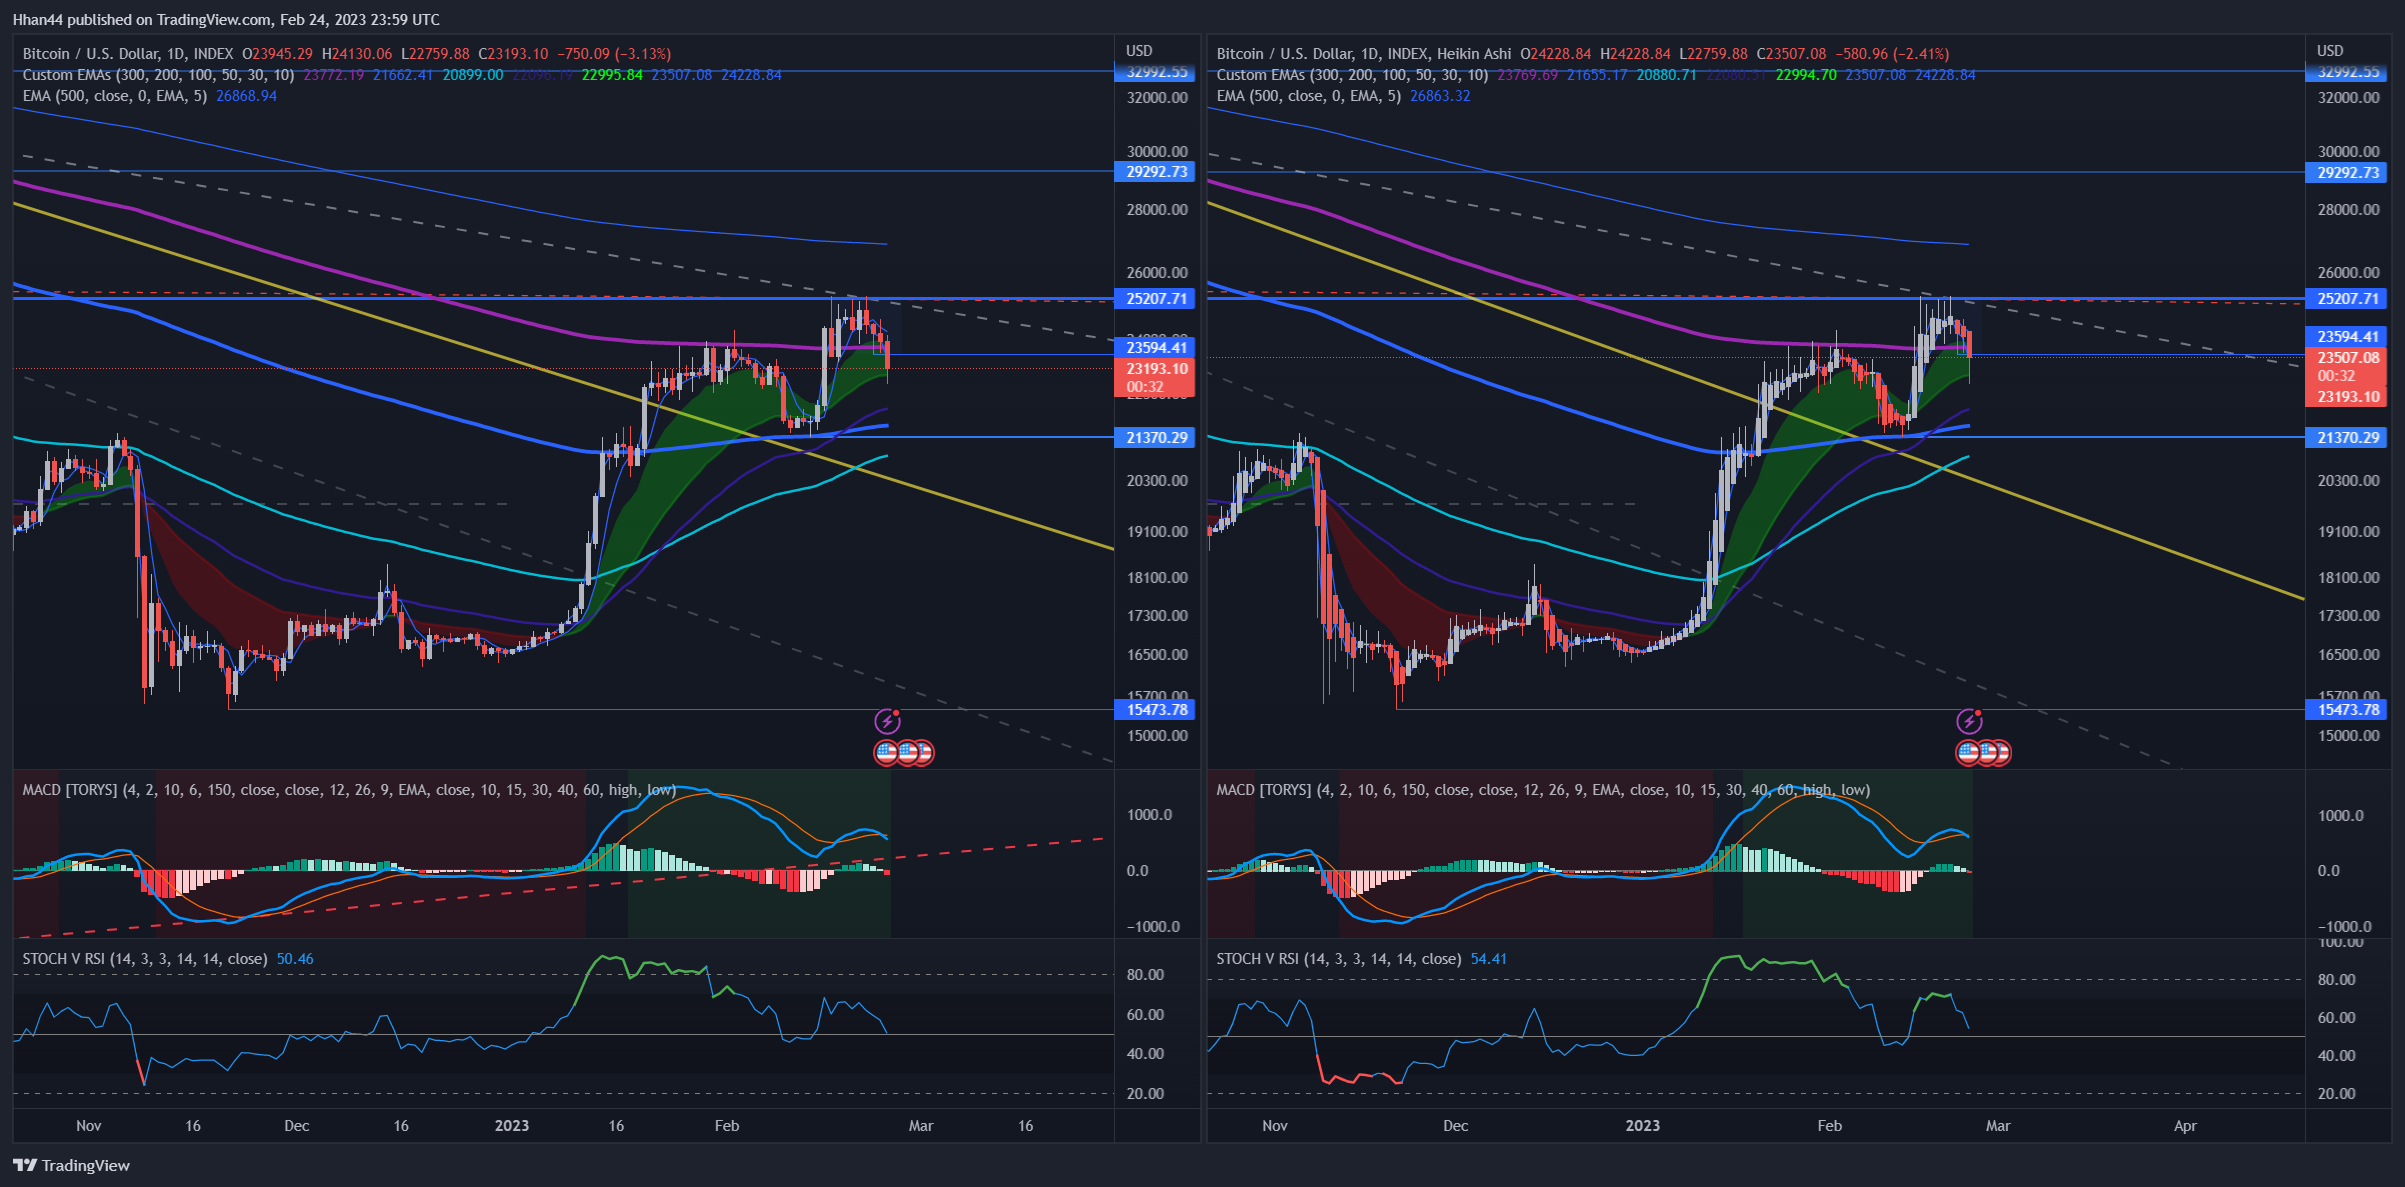
Task: Click the TradingView logo at bottom left
Action: [71, 1165]
